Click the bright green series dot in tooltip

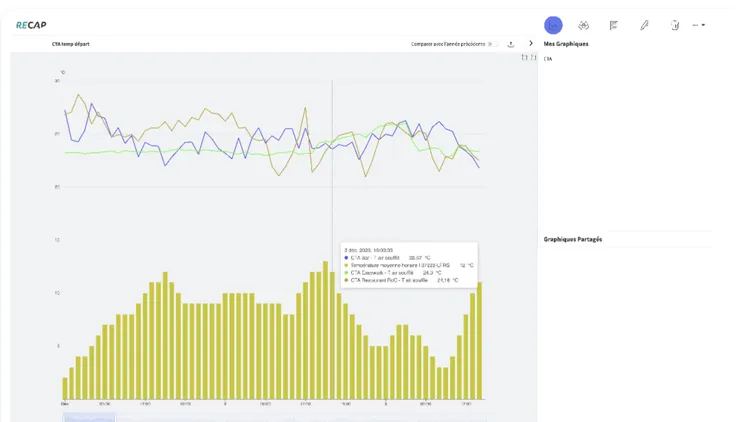[x=346, y=273]
